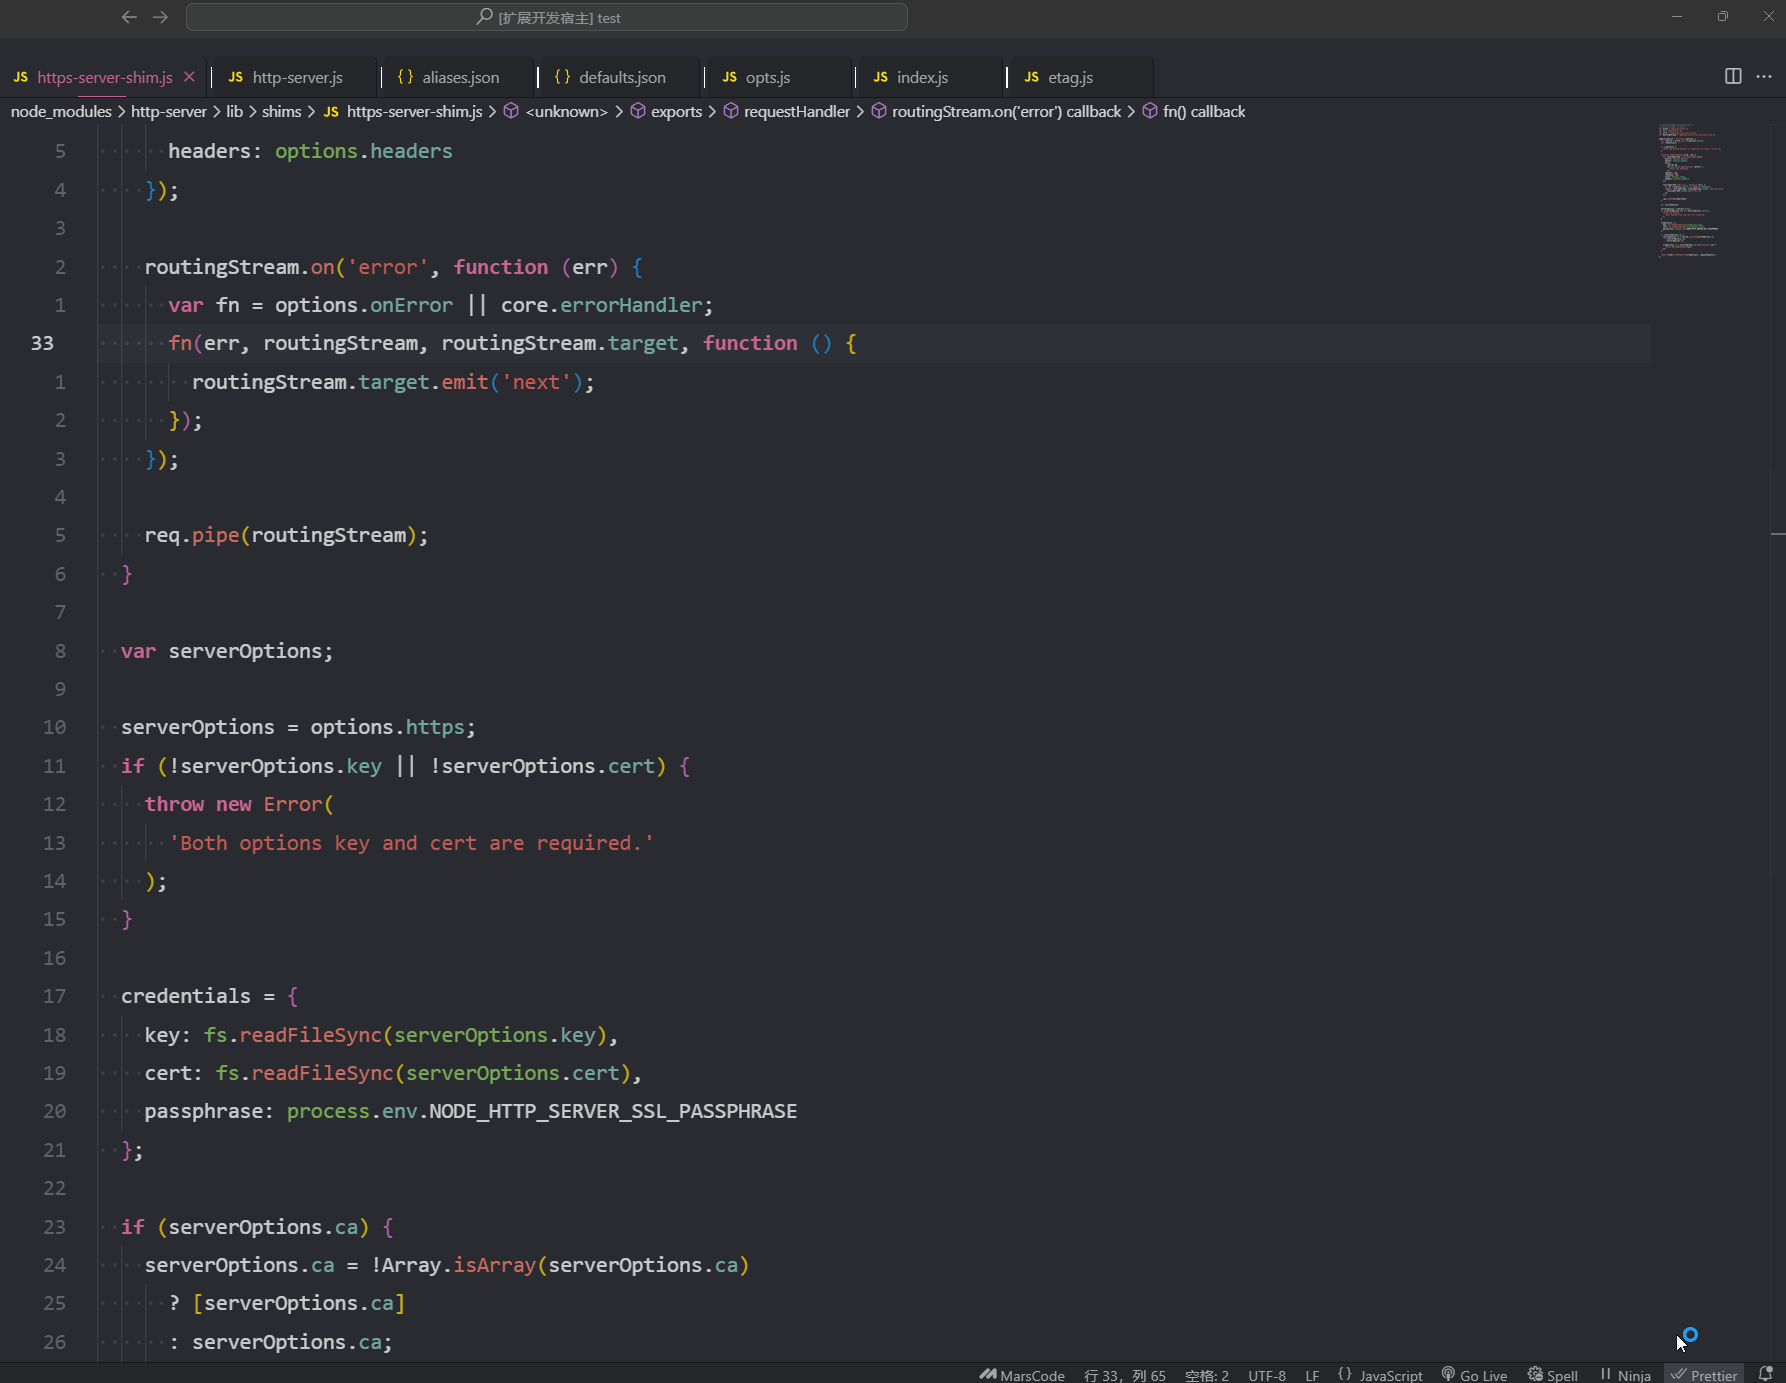Restore down the VS Code window

(x=1723, y=17)
